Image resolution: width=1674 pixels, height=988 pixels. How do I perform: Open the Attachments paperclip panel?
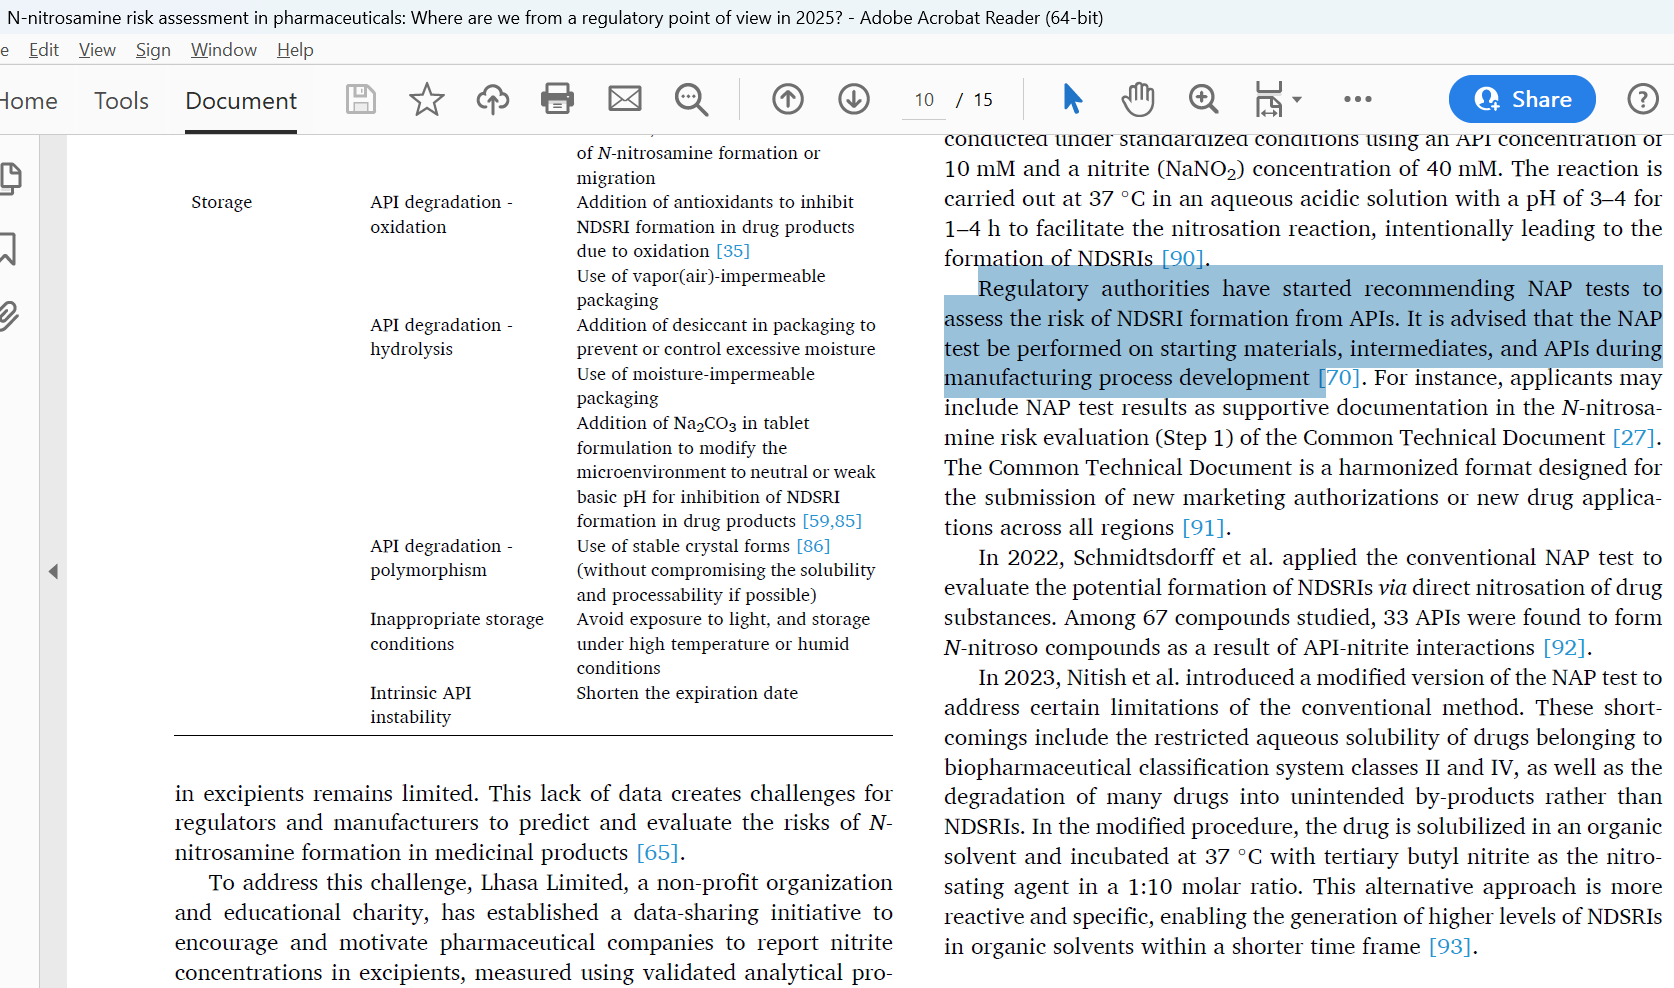pos(9,316)
